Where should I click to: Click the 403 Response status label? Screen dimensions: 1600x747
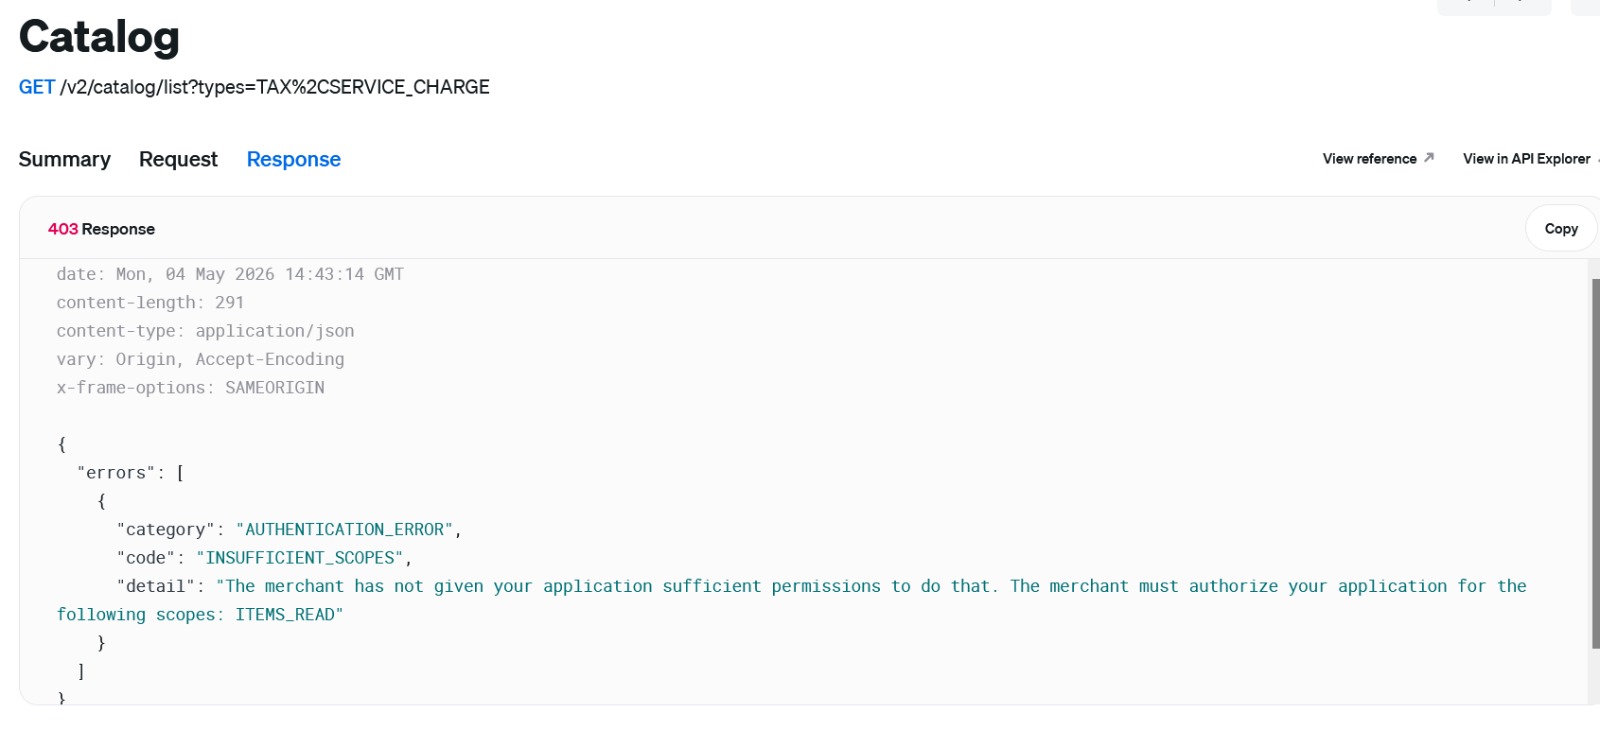click(x=101, y=229)
